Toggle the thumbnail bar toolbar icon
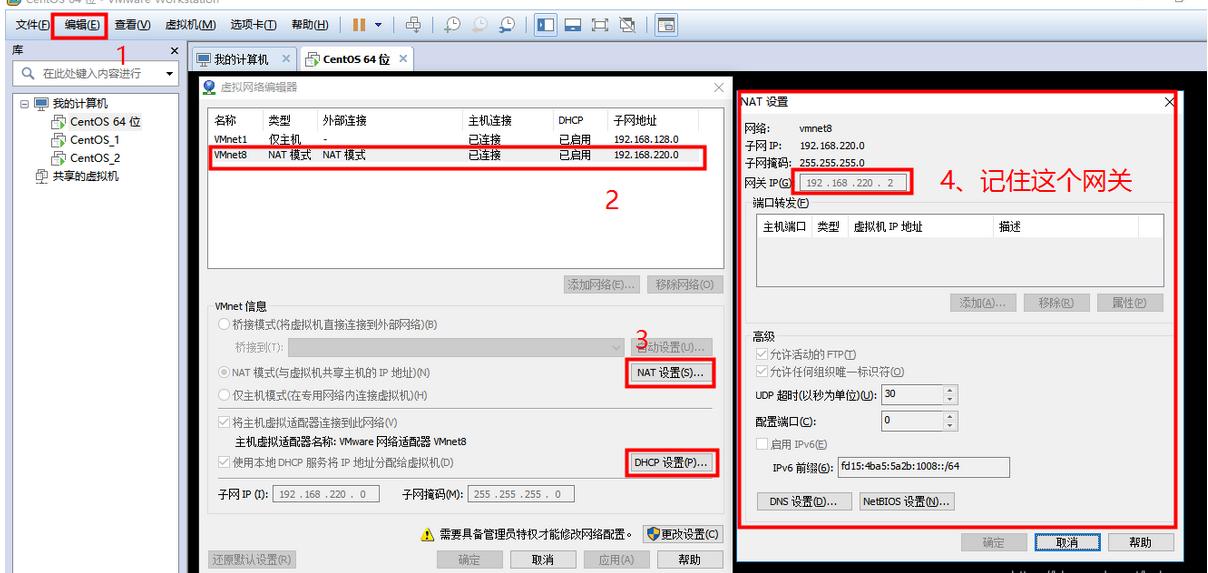Viewport: 1208px width, 573px height. tap(573, 24)
